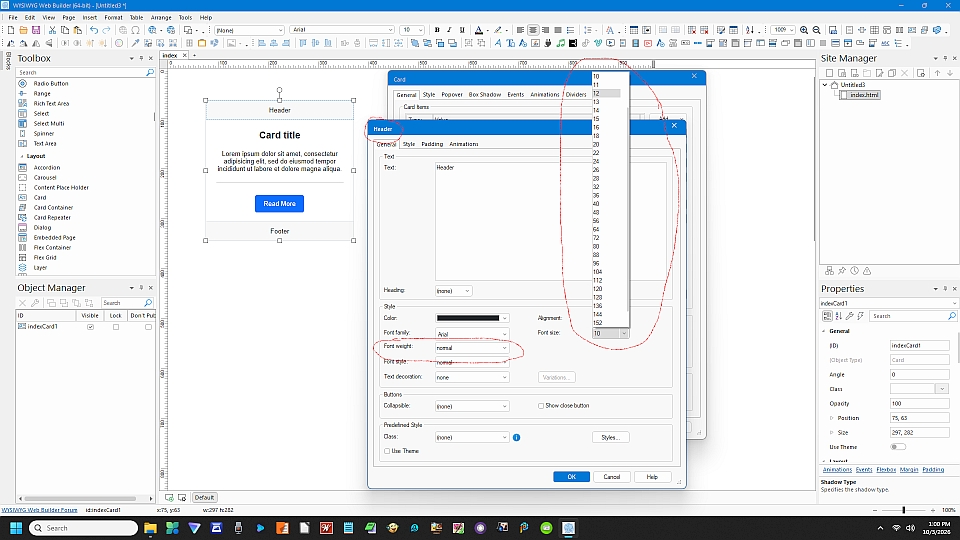Viewport: 960px width, 540px height.
Task: Open the Class dropdown in Properties panel
Action: click(x=942, y=389)
